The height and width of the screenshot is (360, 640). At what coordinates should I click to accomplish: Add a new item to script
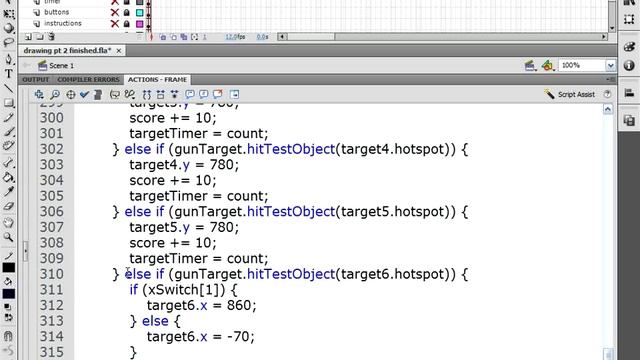pyautogui.click(x=39, y=95)
